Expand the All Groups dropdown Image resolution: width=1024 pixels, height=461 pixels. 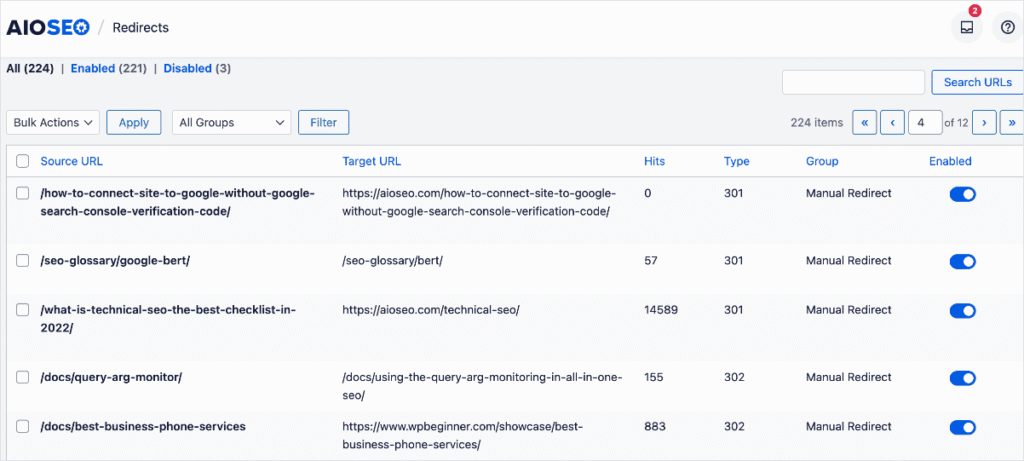[231, 122]
